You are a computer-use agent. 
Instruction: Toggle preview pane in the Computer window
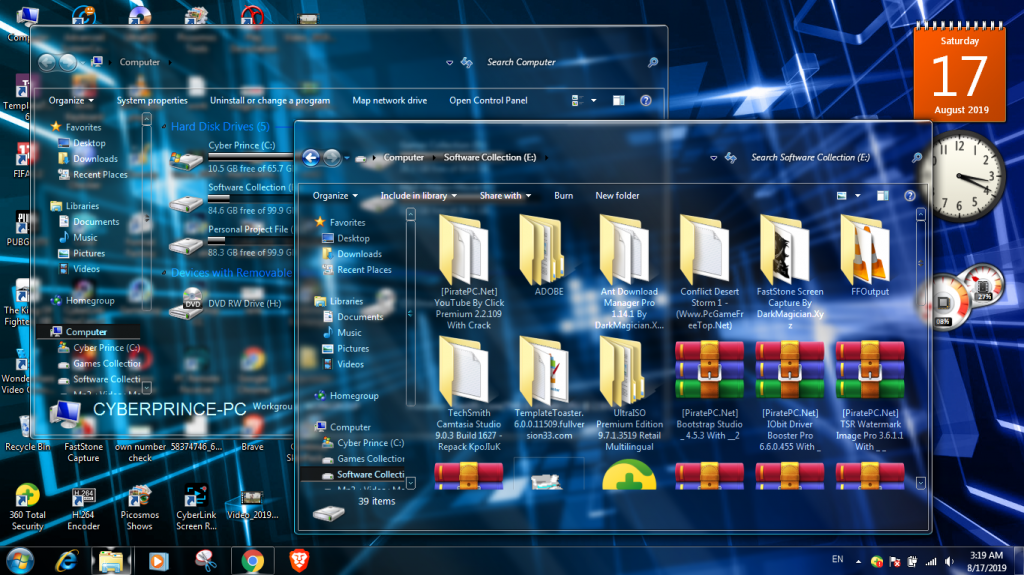pos(618,101)
